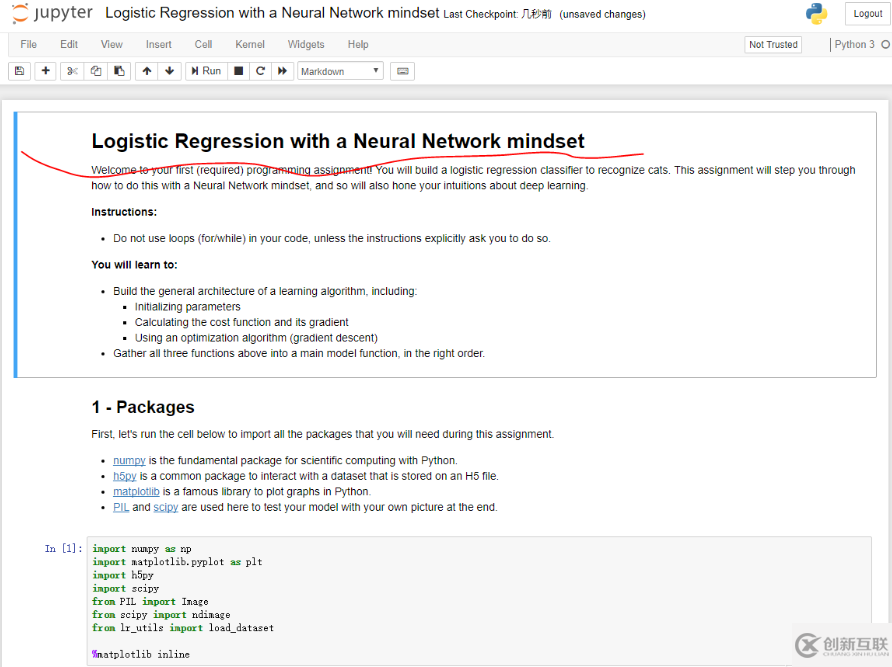This screenshot has width=892, height=667.
Task: Follow the PIL link
Action: pyautogui.click(x=121, y=507)
